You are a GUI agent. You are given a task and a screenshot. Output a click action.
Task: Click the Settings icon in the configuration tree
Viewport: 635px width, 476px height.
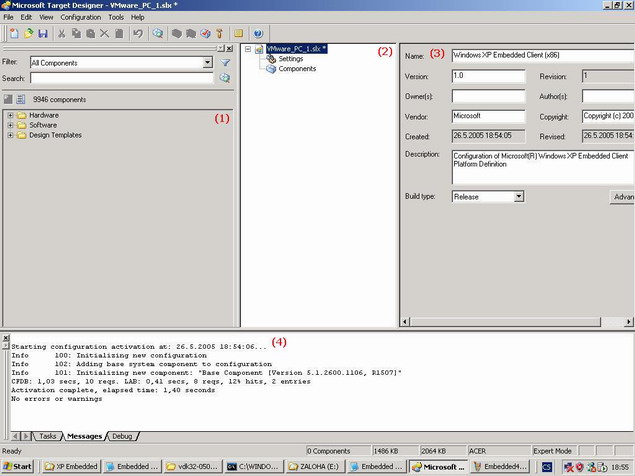click(271, 59)
